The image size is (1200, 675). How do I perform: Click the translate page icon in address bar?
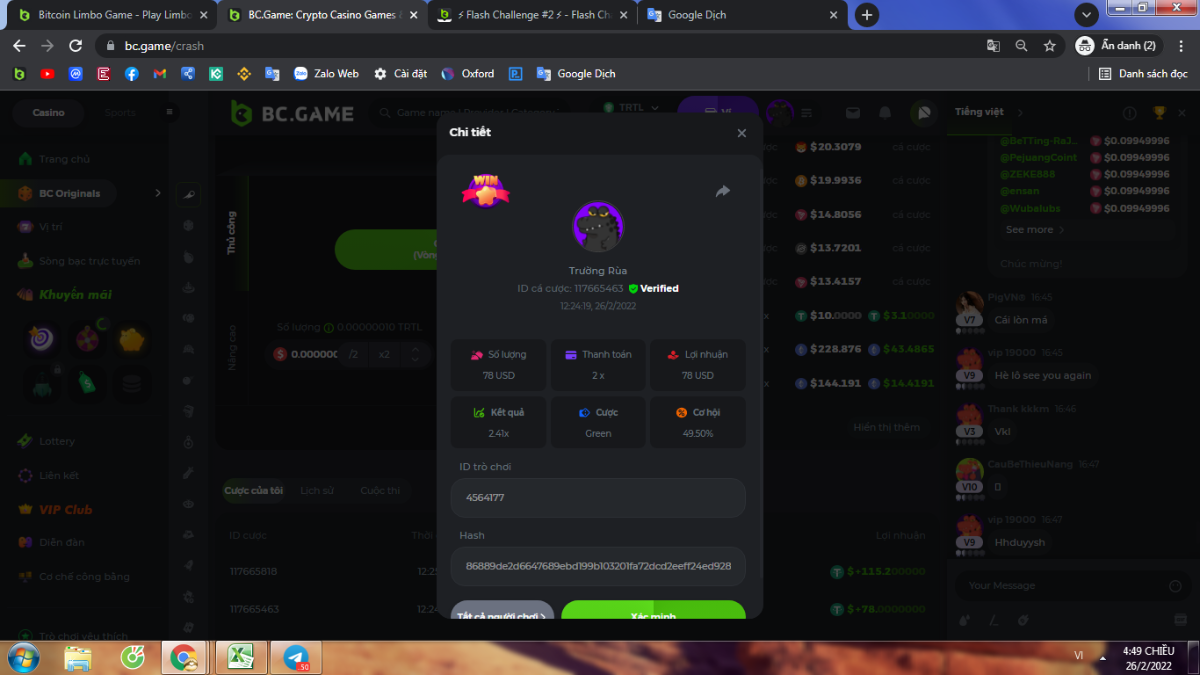coord(993,46)
